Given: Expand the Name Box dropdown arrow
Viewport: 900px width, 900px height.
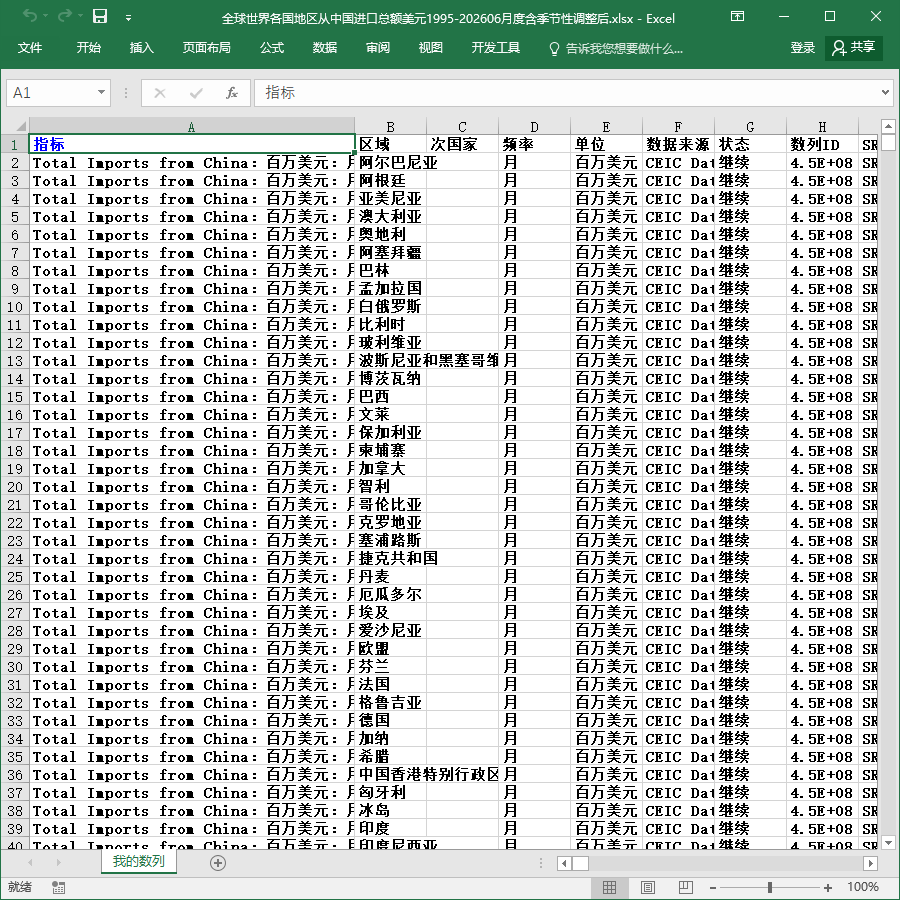Looking at the screenshot, I should (x=101, y=92).
